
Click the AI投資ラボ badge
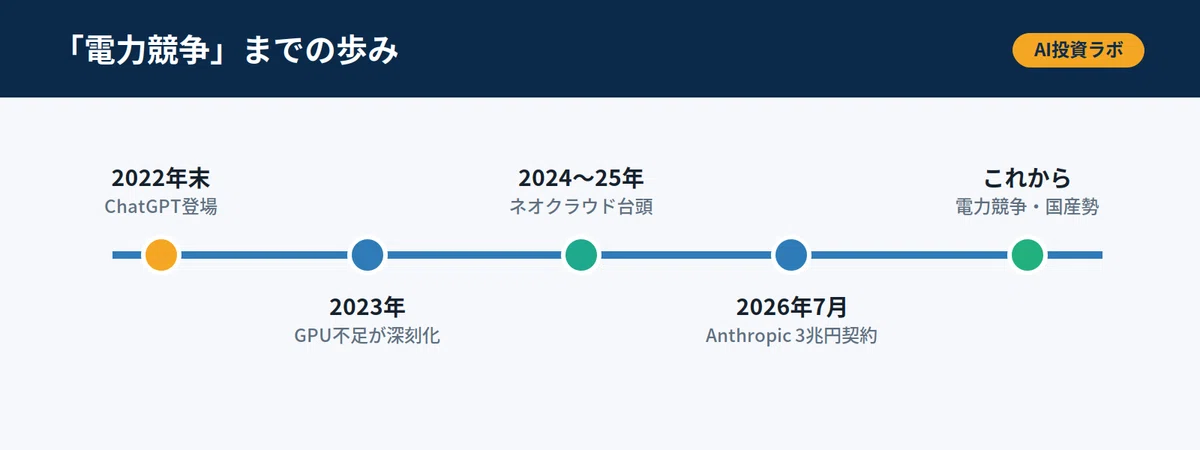(x=1078, y=50)
